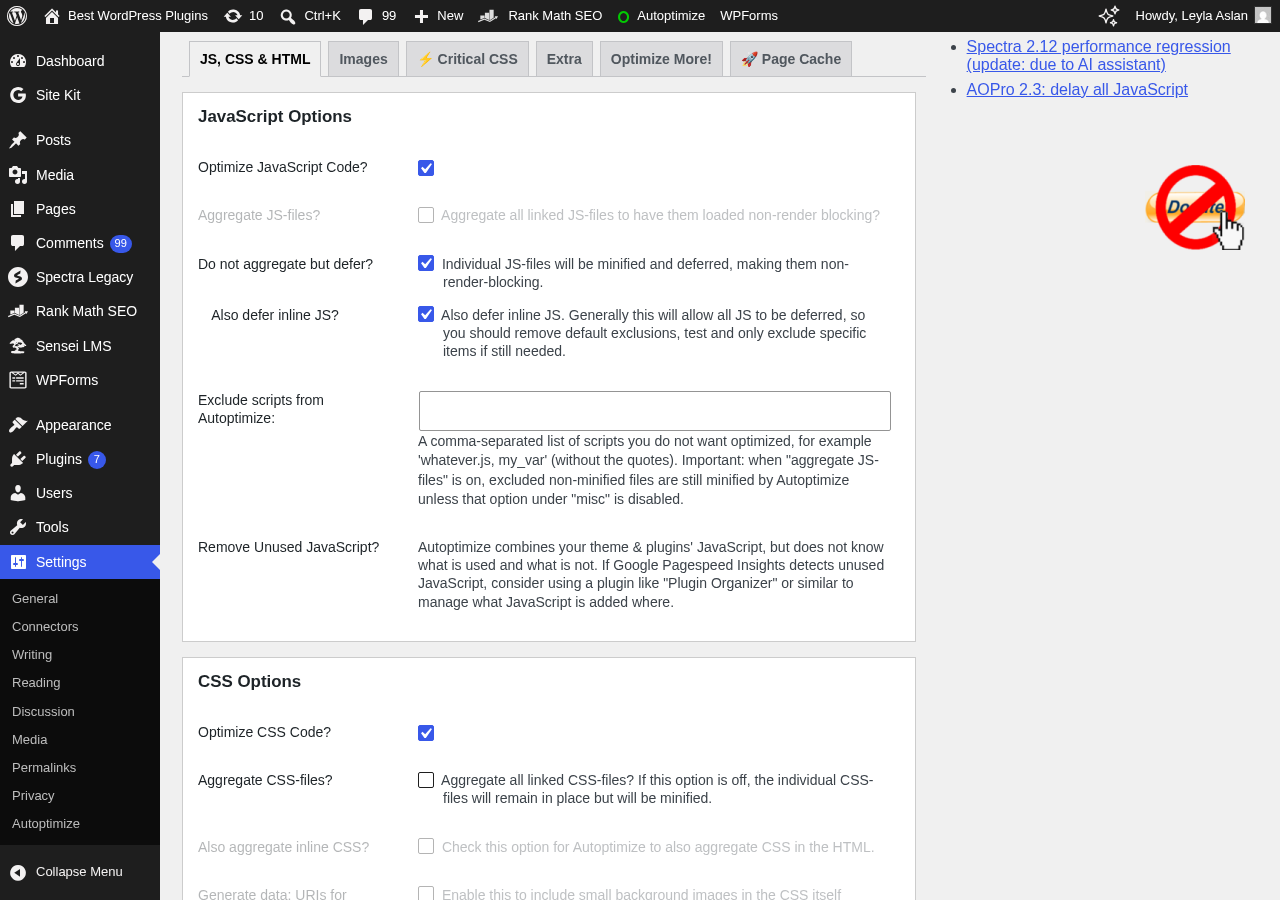The height and width of the screenshot is (900, 1280).
Task: Uncheck Optimize JavaScript Code checkbox
Action: coord(426,168)
